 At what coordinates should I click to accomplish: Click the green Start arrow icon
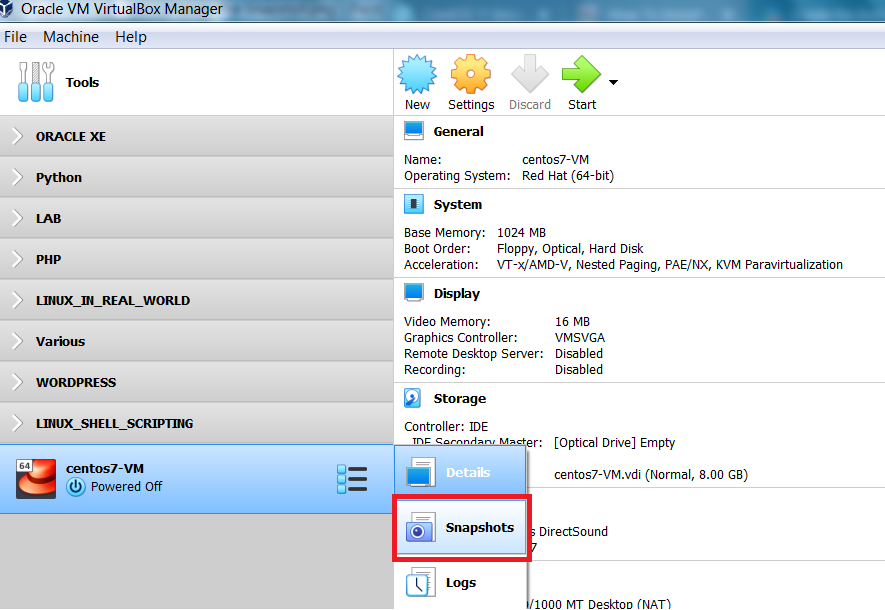click(x=580, y=76)
